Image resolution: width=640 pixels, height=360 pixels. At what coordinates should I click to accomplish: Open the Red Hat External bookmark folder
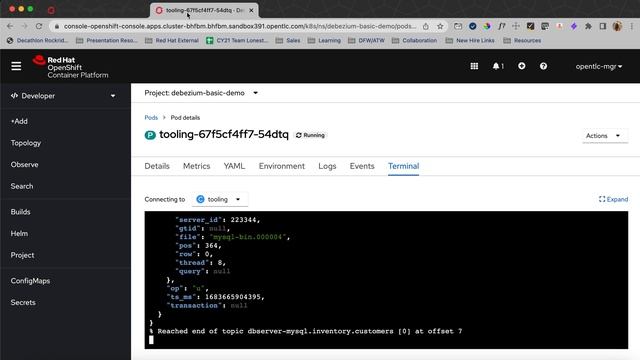172,40
